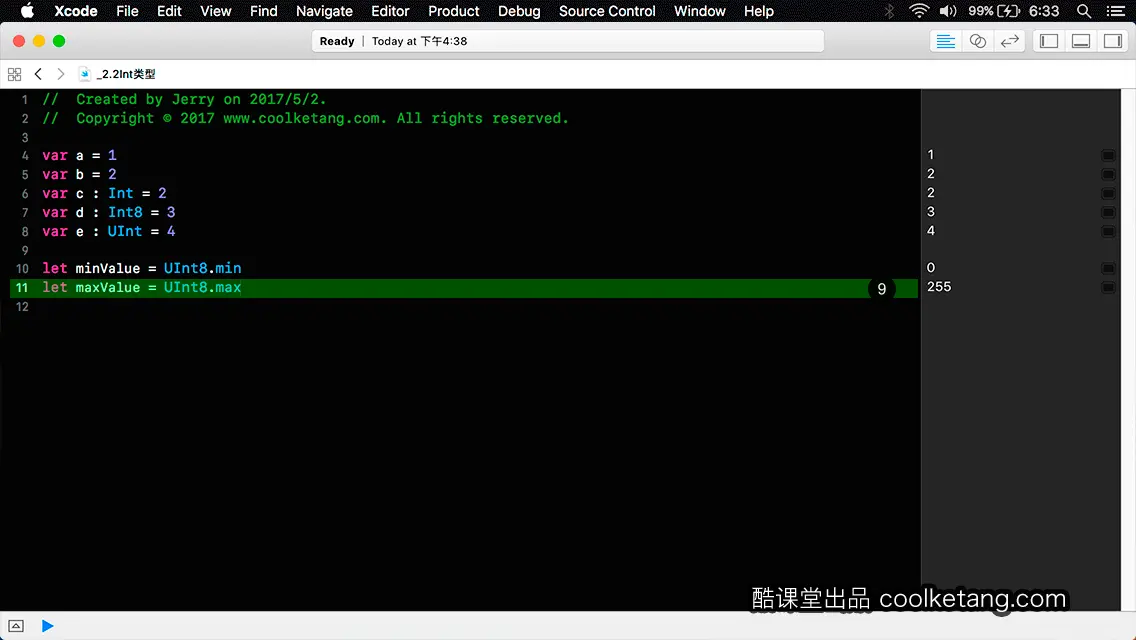Go forward in editor history

pos(61,74)
